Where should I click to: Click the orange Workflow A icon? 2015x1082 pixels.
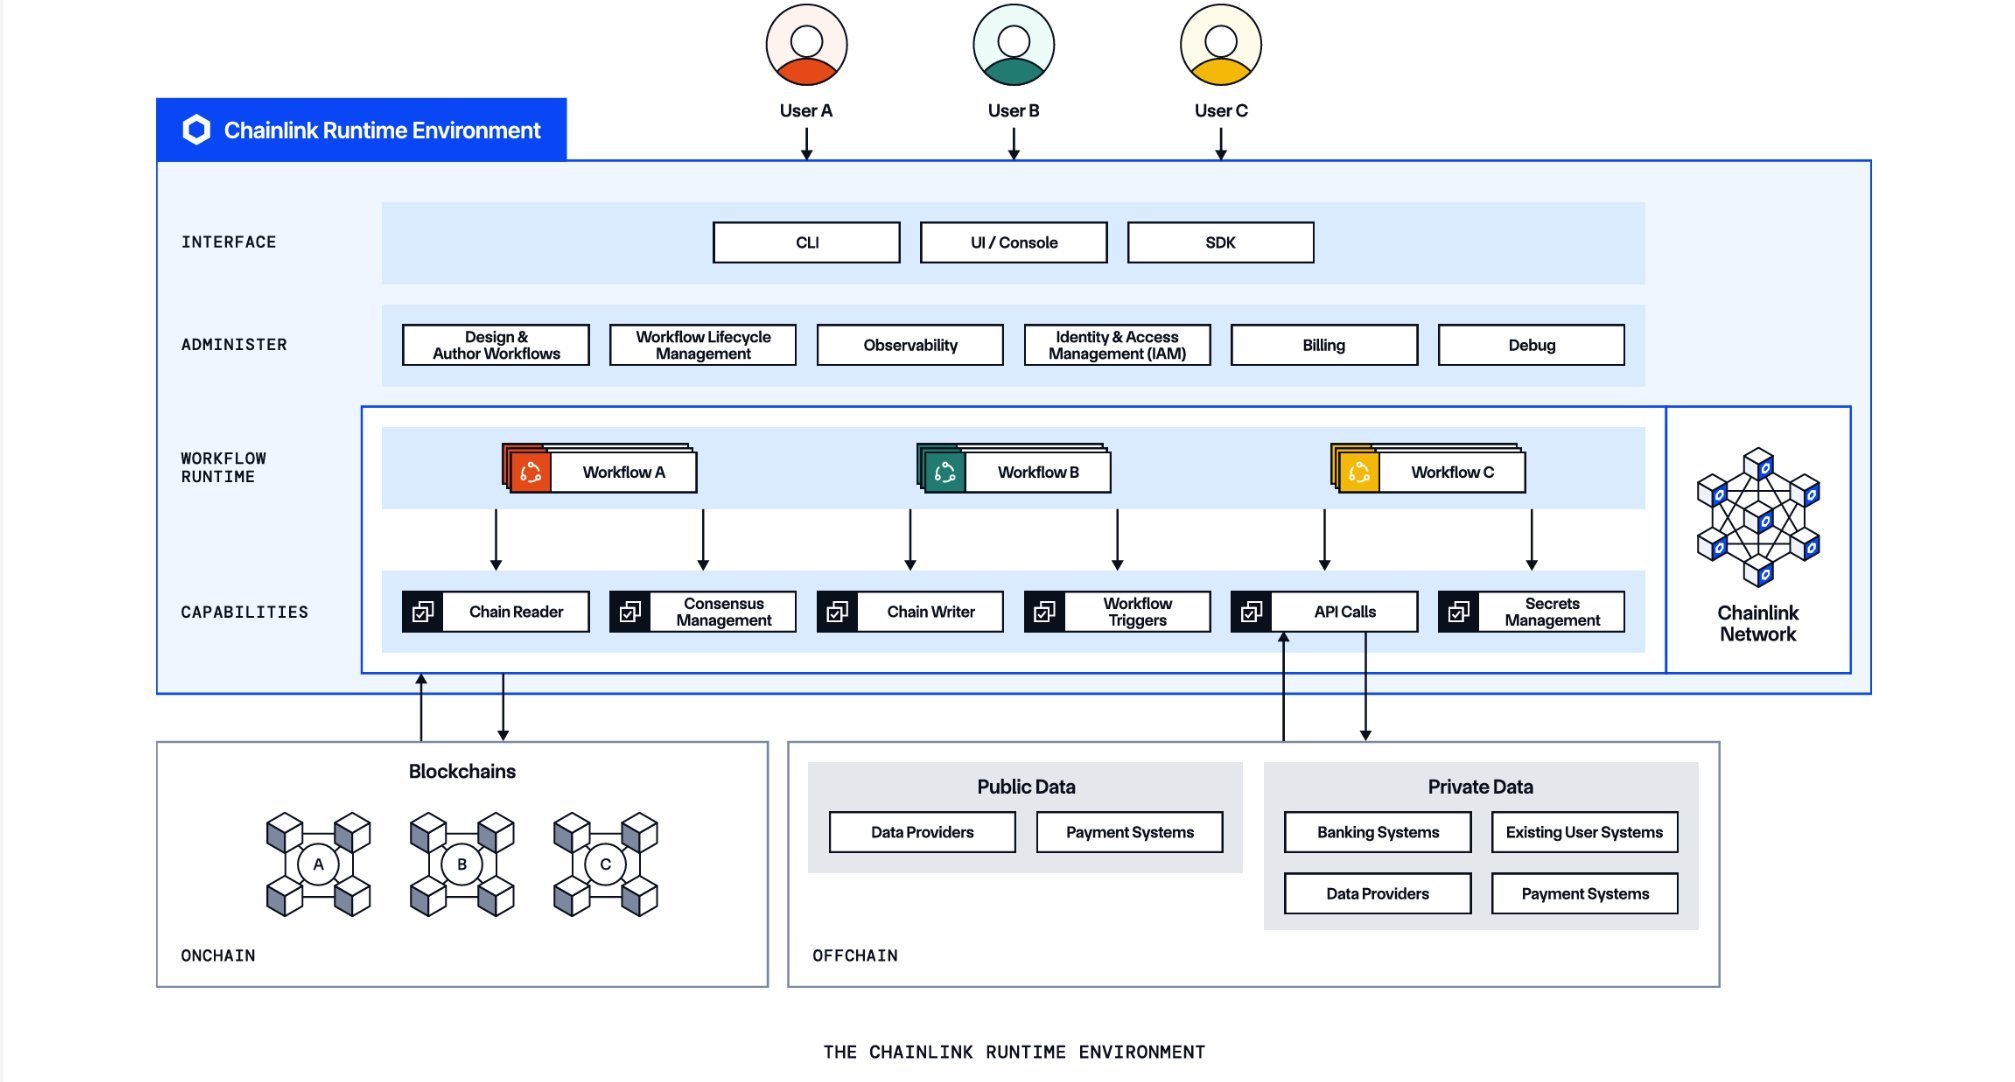click(x=530, y=472)
